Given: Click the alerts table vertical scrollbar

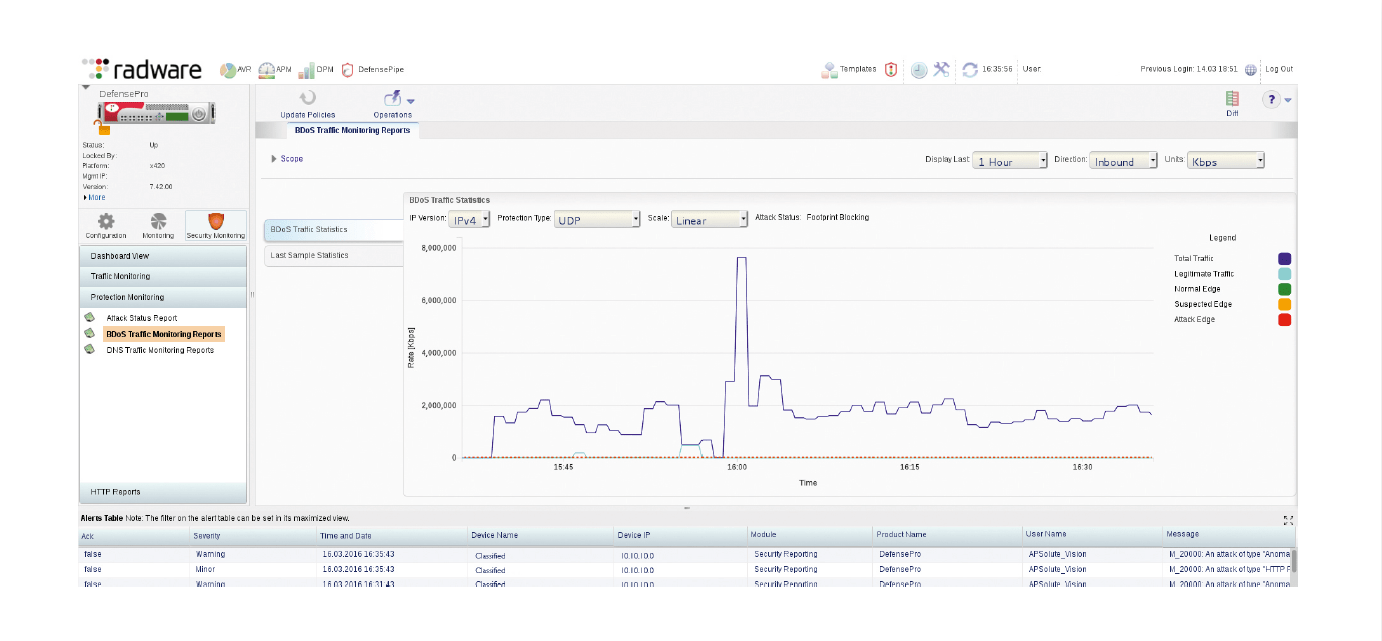Looking at the screenshot, I should click(x=1293, y=561).
